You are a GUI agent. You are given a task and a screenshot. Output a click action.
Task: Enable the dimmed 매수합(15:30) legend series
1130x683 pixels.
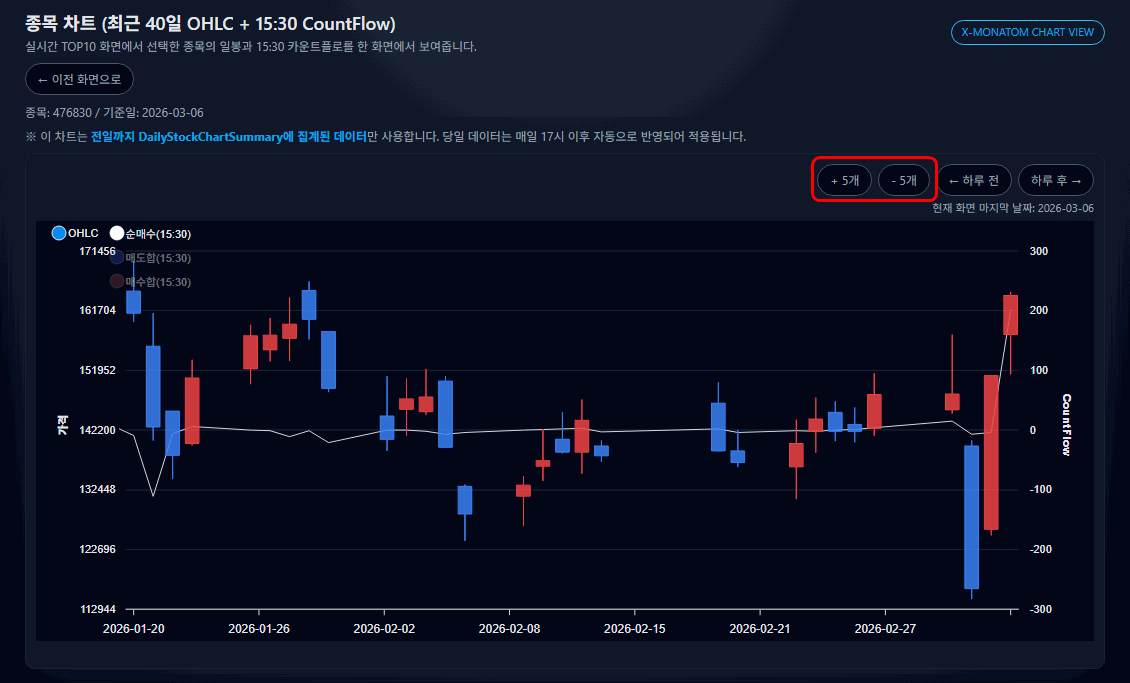click(117, 282)
